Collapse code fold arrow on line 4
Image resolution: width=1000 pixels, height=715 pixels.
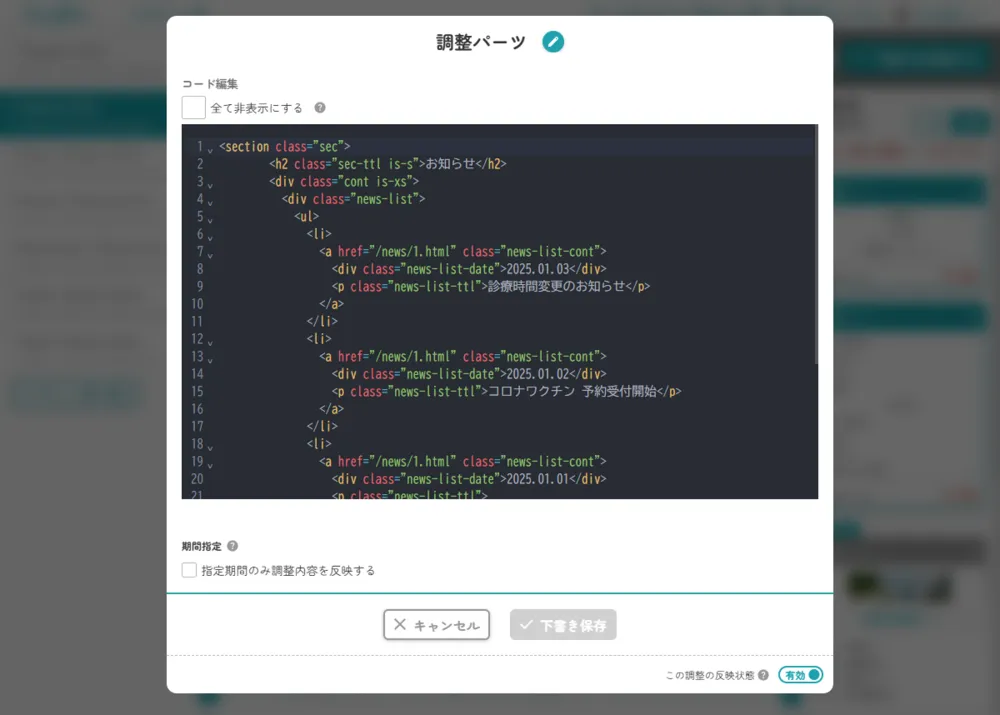pyautogui.click(x=210, y=203)
